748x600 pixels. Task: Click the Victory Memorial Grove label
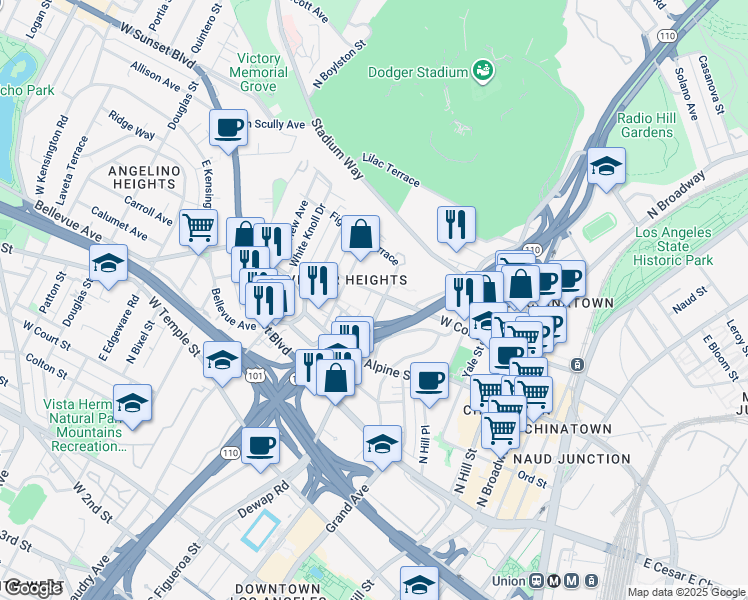(x=258, y=72)
